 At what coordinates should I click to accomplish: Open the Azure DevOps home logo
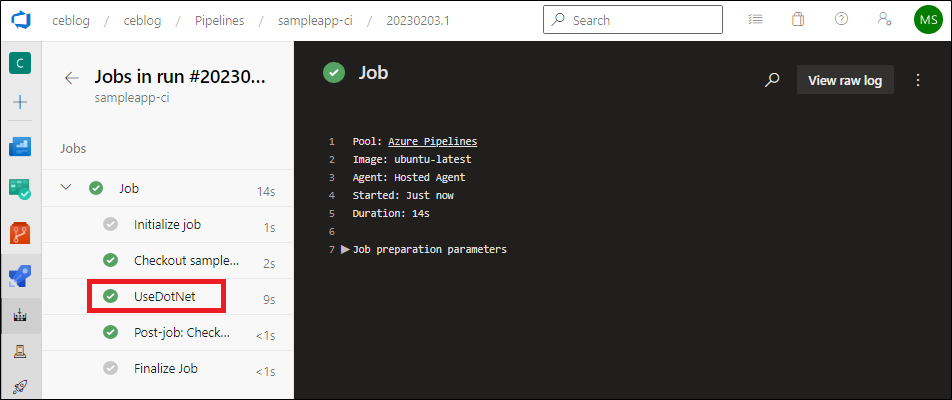point(20,20)
